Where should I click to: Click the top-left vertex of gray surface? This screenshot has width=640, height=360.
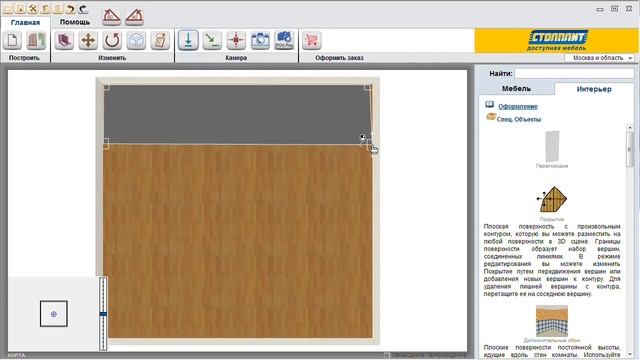tap(106, 87)
